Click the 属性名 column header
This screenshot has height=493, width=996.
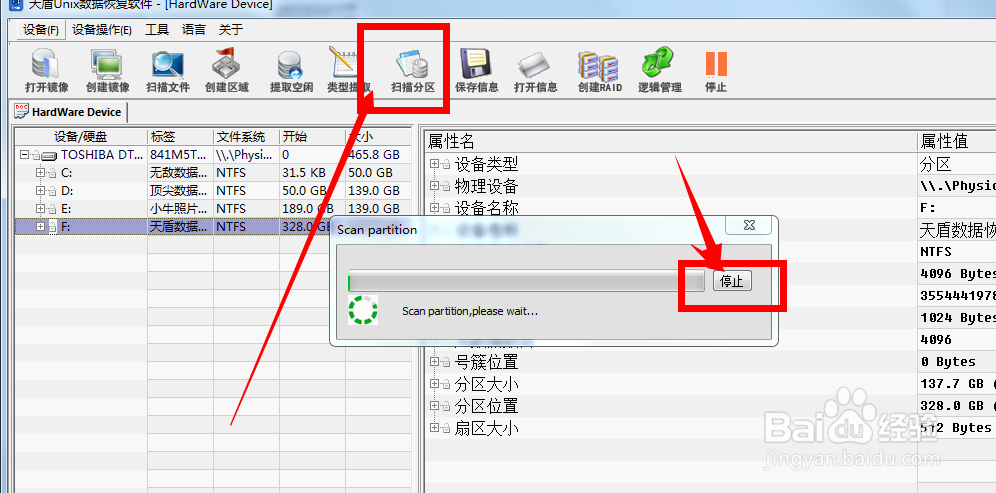pos(670,140)
